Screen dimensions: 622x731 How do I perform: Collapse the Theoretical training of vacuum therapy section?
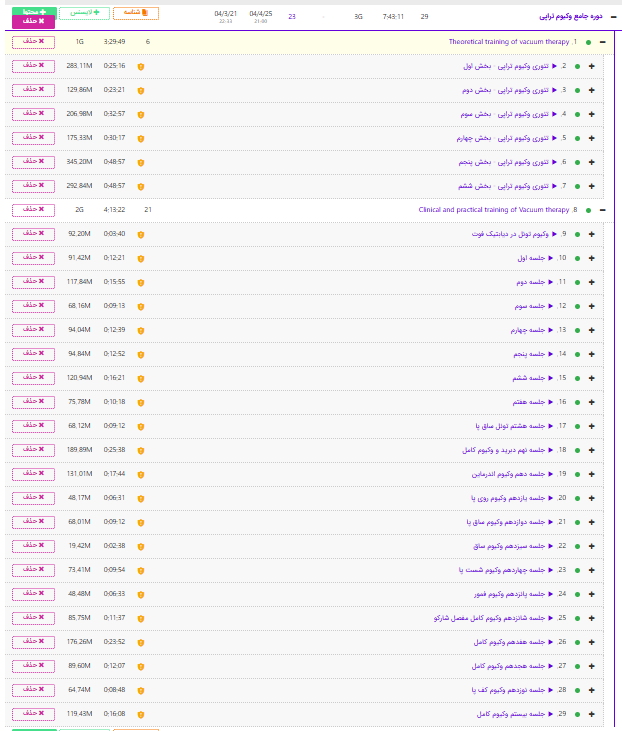[x=602, y=42]
